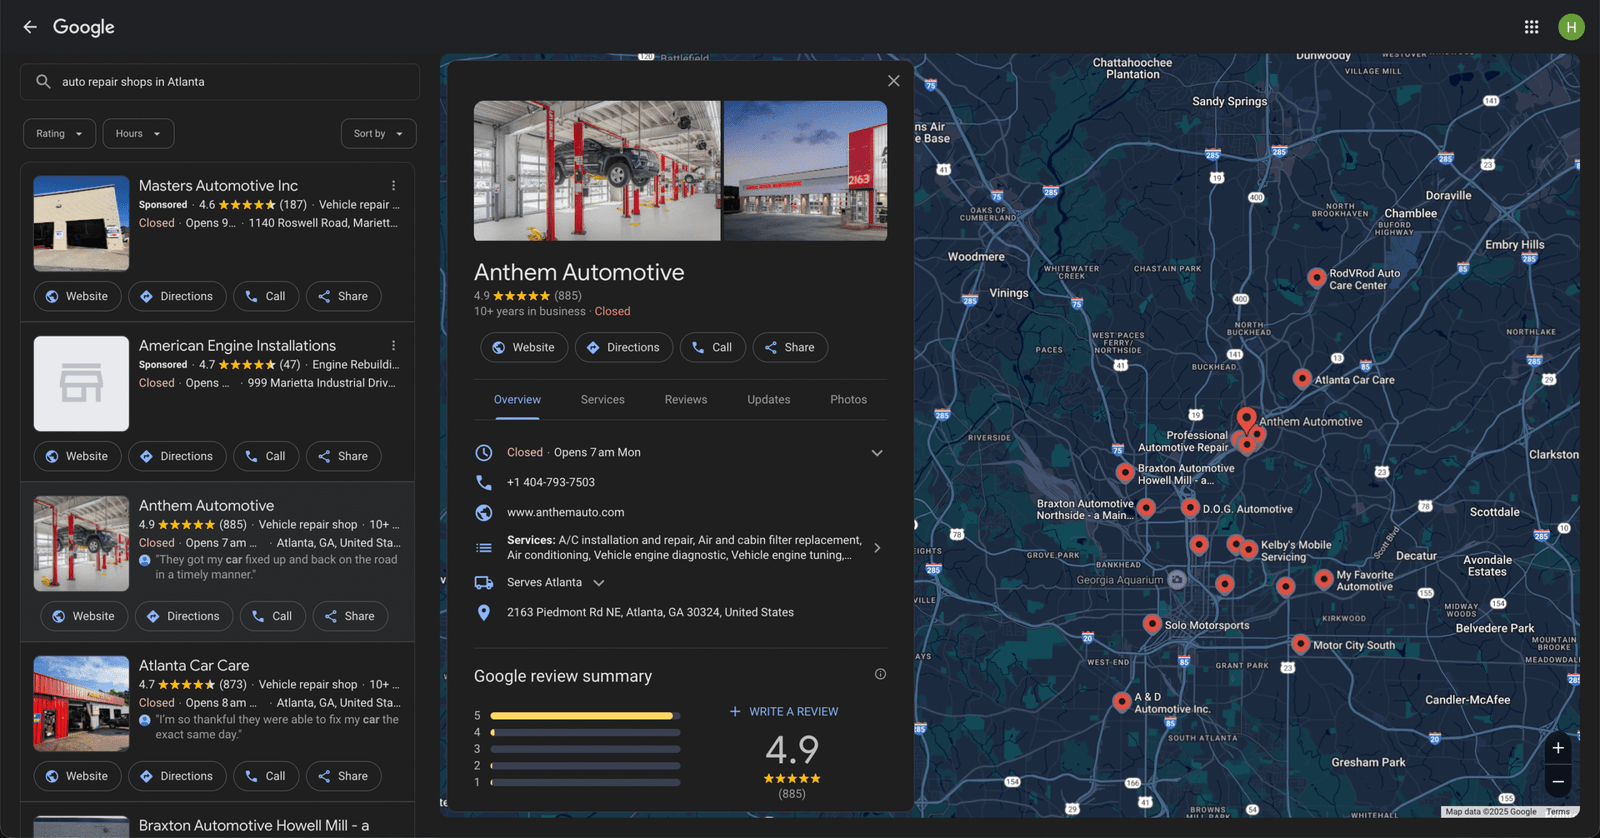Select the Overview tab

(517, 400)
